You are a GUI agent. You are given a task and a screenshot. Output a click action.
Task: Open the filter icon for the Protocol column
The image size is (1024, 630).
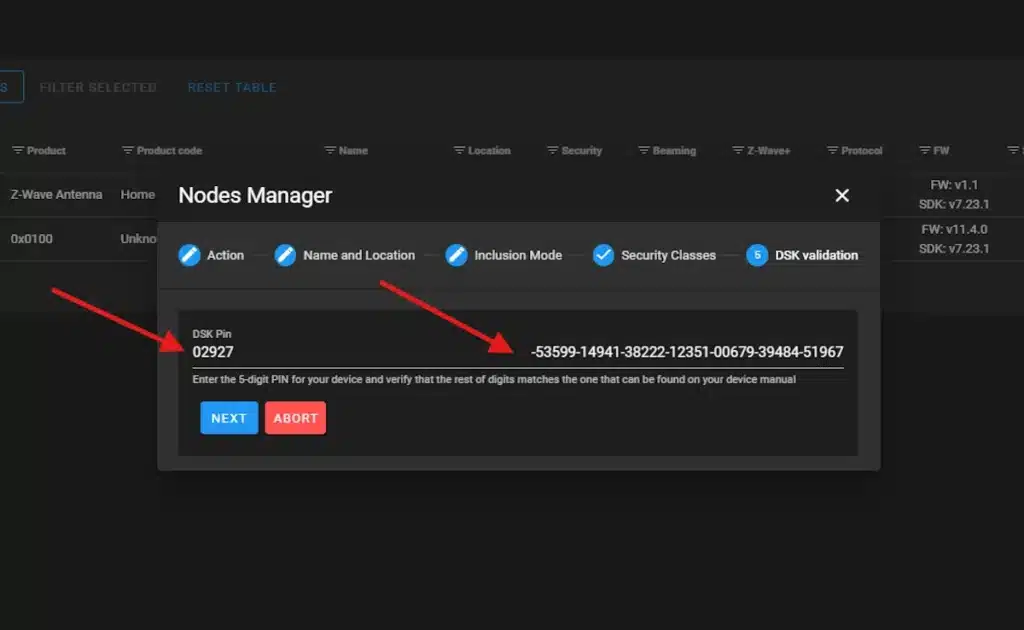832,151
